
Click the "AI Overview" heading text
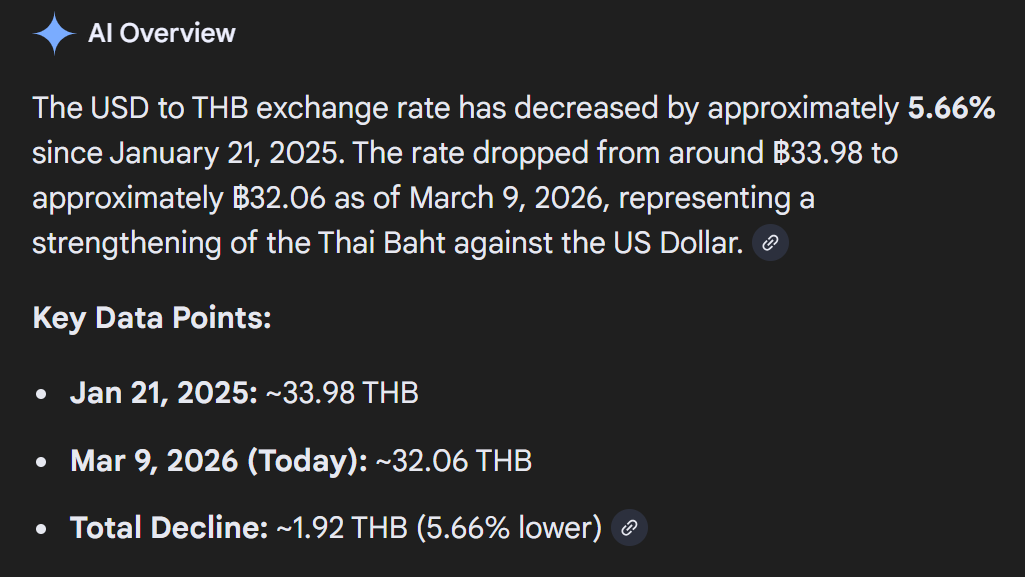click(162, 33)
